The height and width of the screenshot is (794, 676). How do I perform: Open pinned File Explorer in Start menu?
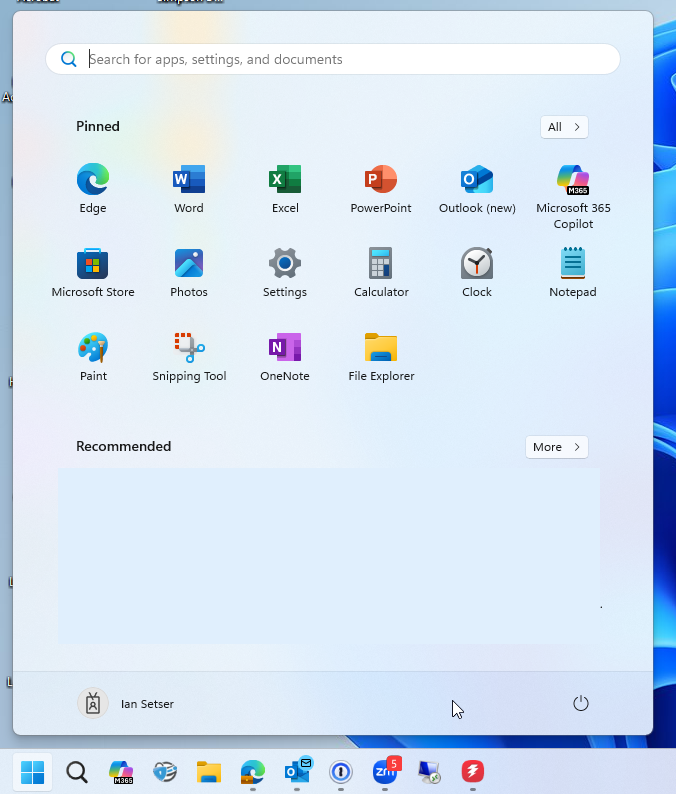point(381,356)
